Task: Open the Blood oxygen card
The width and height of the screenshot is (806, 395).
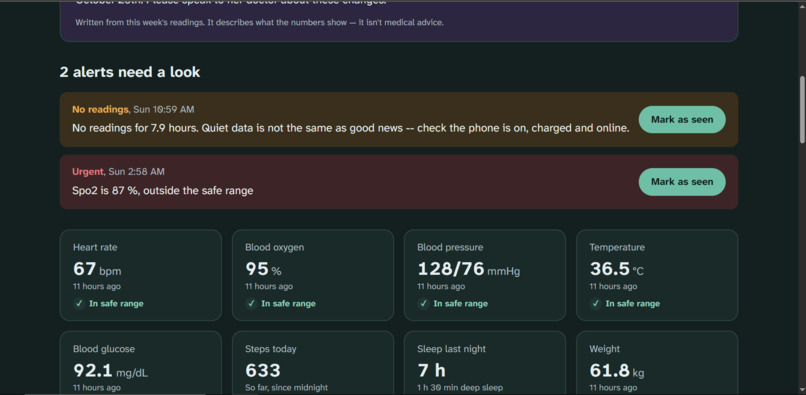Action: [313, 275]
